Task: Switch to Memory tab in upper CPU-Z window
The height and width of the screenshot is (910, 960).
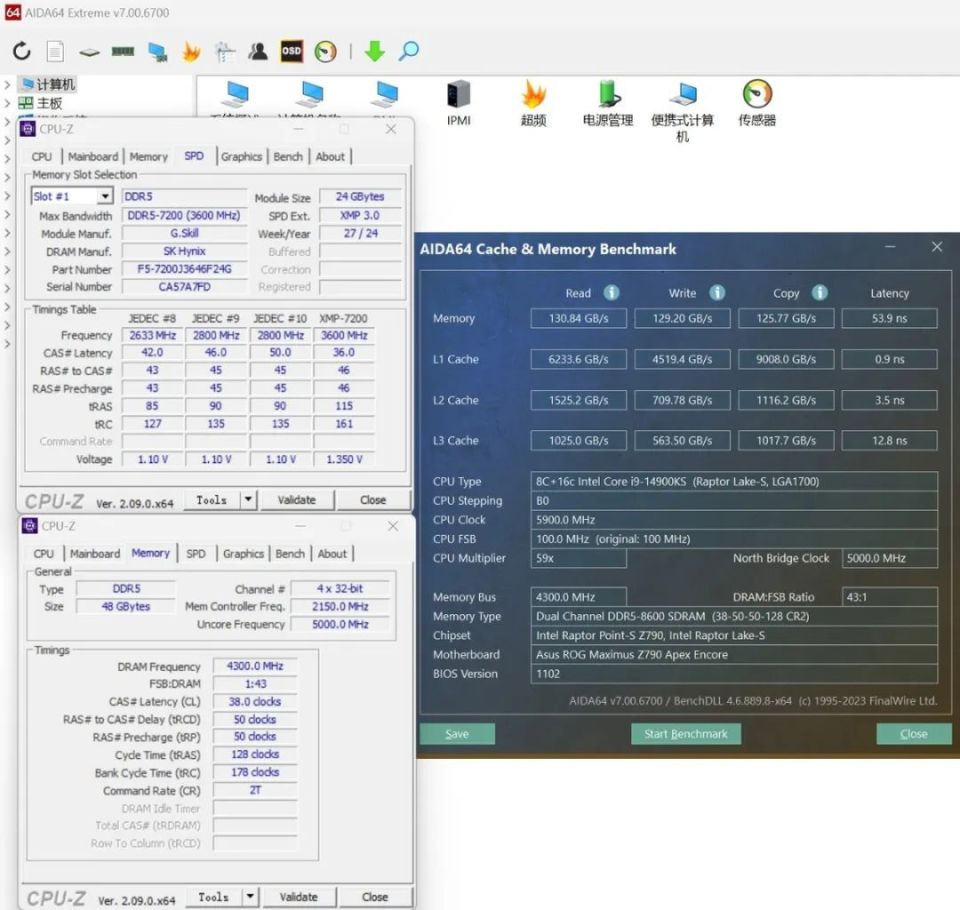Action: (x=148, y=157)
